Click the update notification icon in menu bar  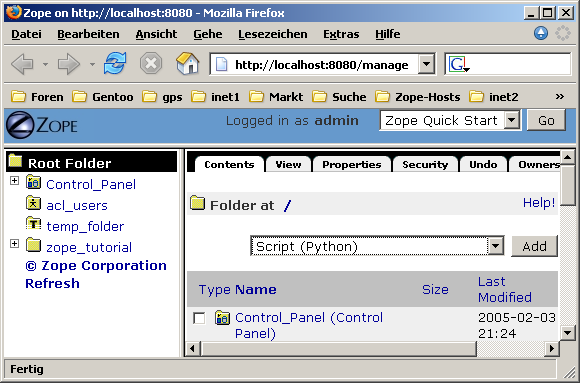(x=541, y=33)
